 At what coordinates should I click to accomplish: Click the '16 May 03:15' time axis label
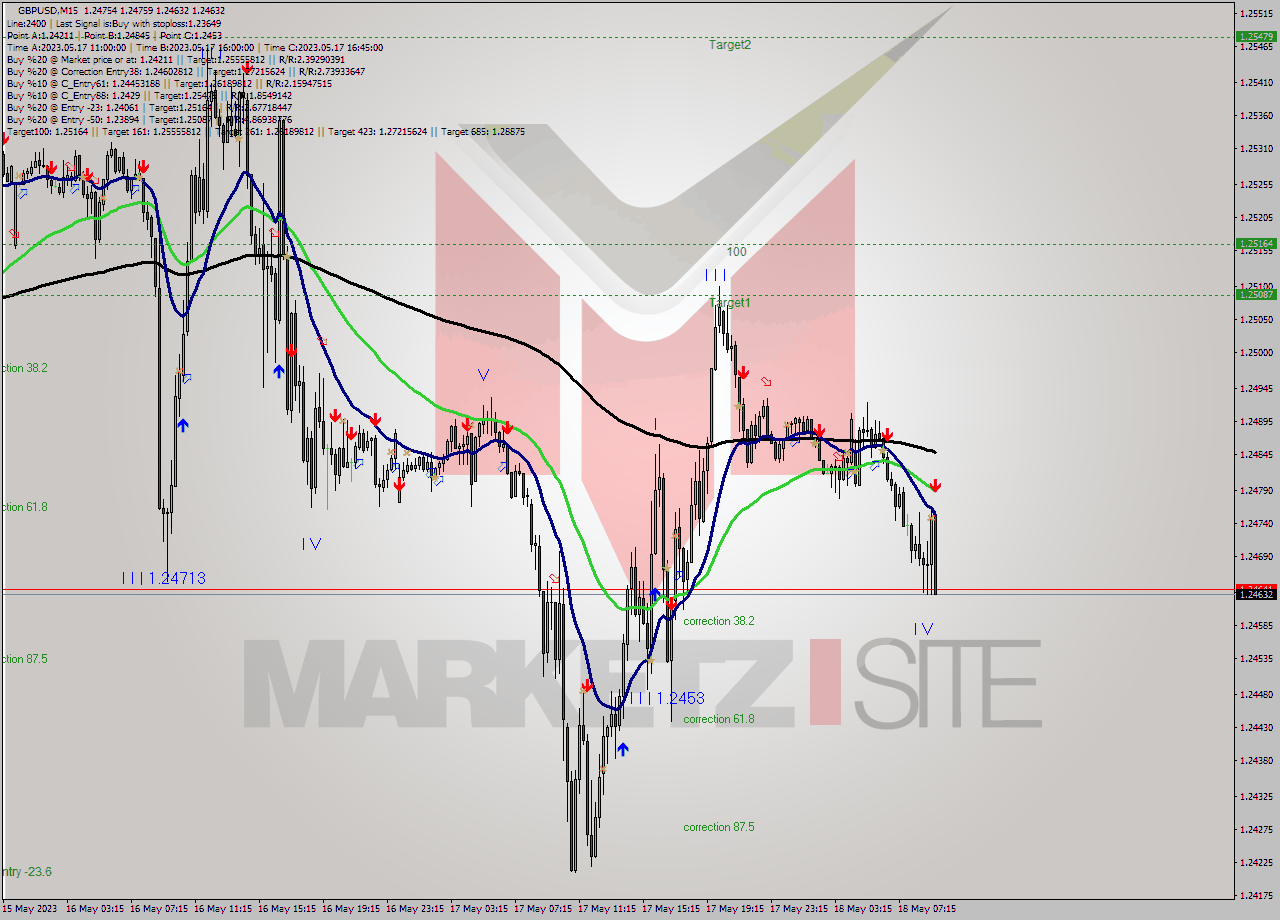(x=95, y=909)
